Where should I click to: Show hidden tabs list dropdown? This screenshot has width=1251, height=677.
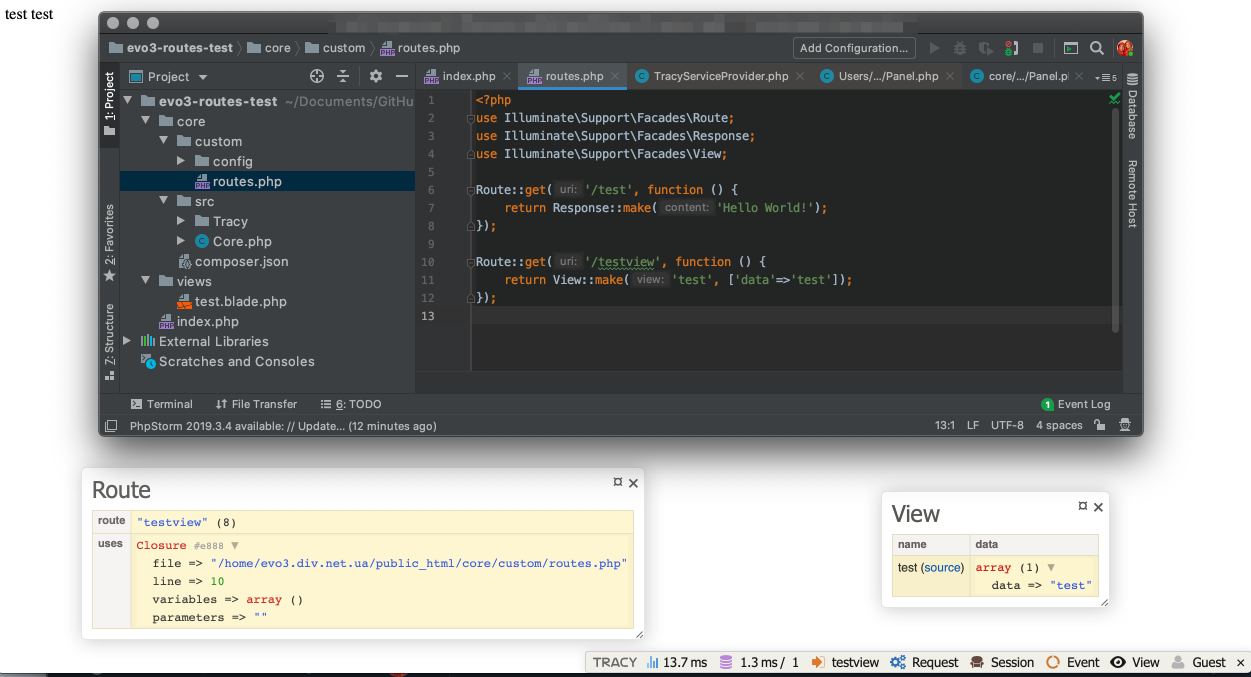click(1106, 77)
